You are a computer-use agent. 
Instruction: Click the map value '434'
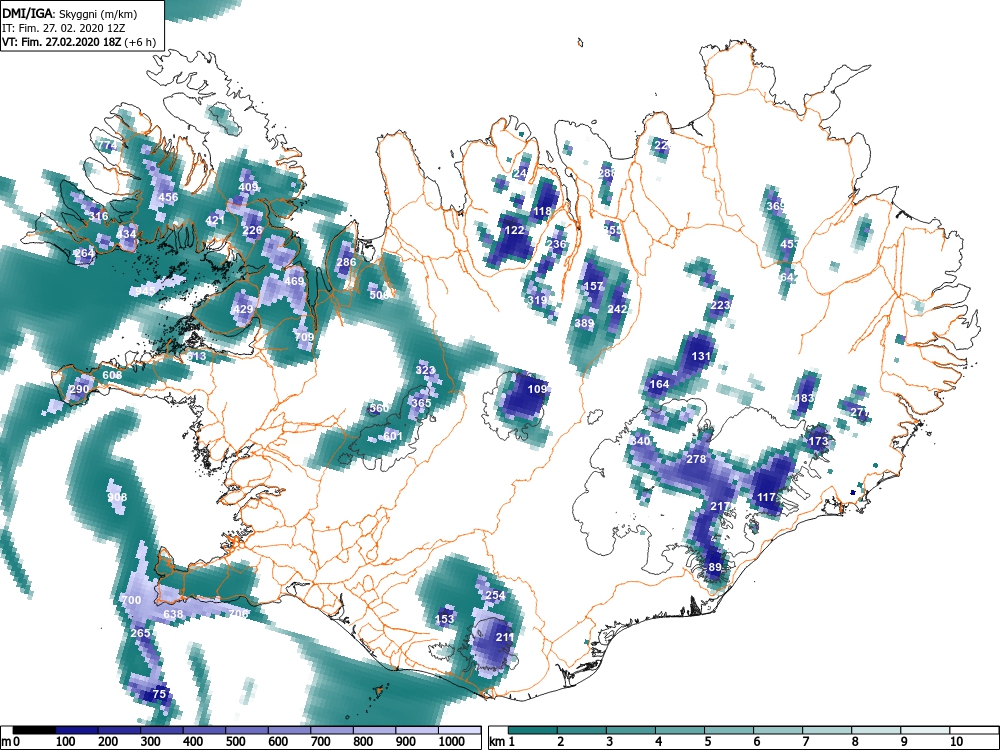click(126, 234)
